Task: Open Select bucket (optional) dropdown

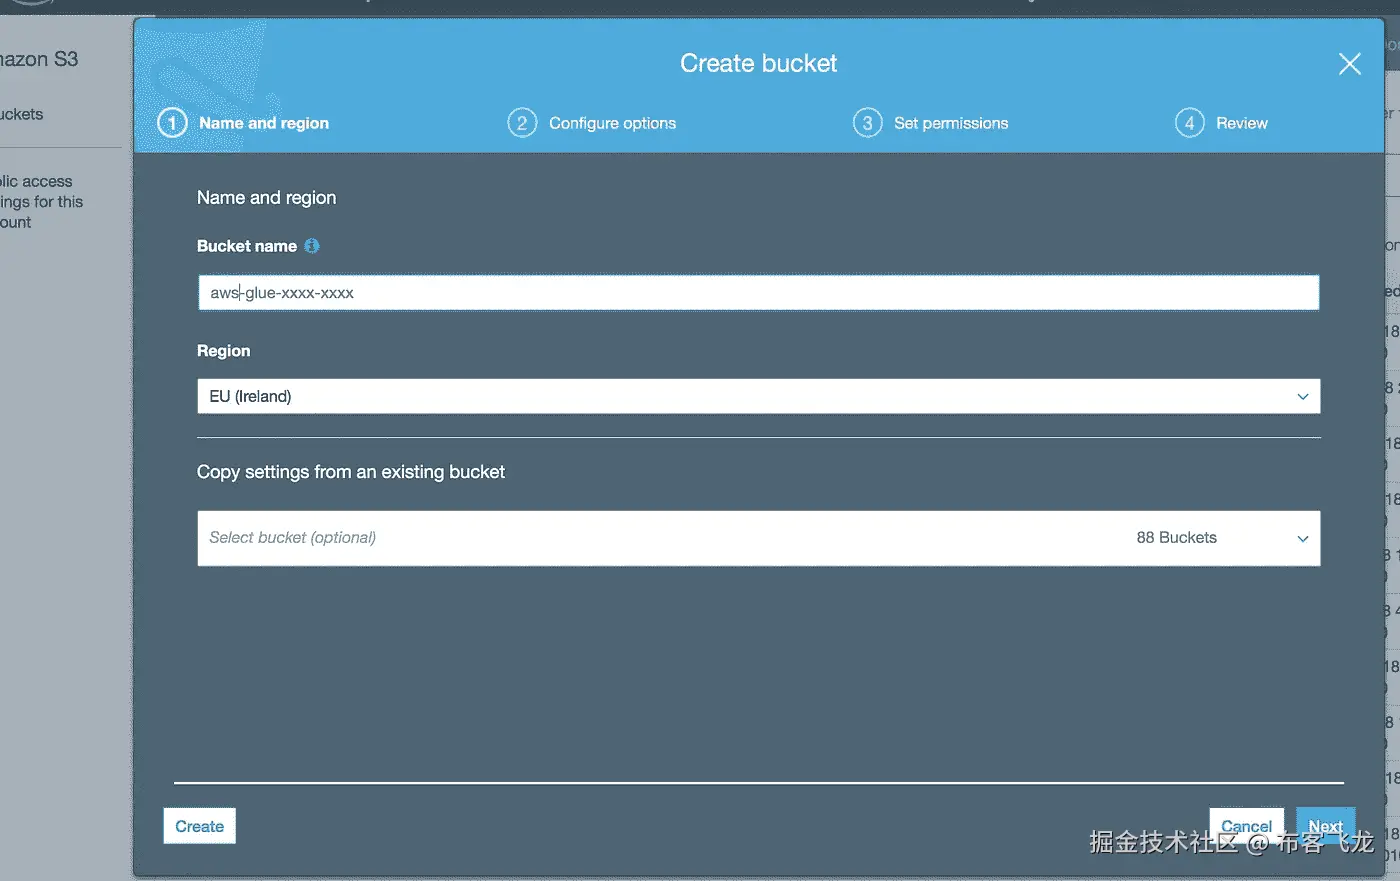Action: coord(758,538)
